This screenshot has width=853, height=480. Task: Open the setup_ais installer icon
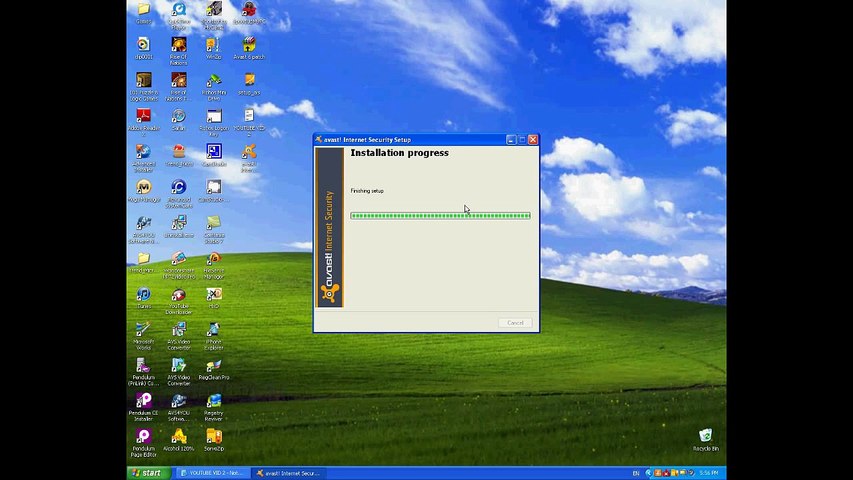tap(249, 84)
